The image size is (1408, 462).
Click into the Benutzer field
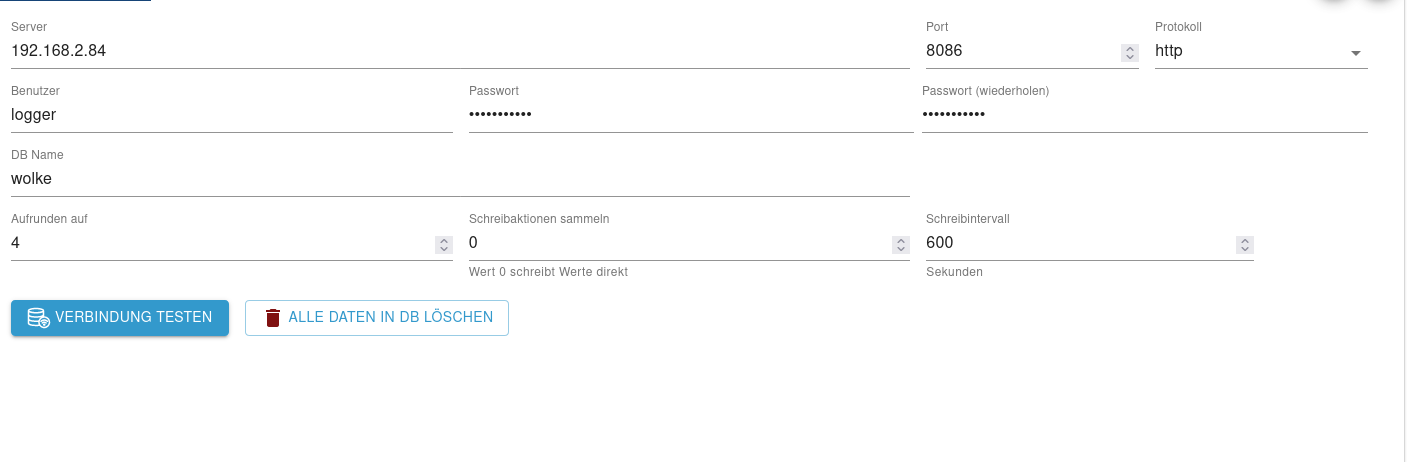[230, 115]
